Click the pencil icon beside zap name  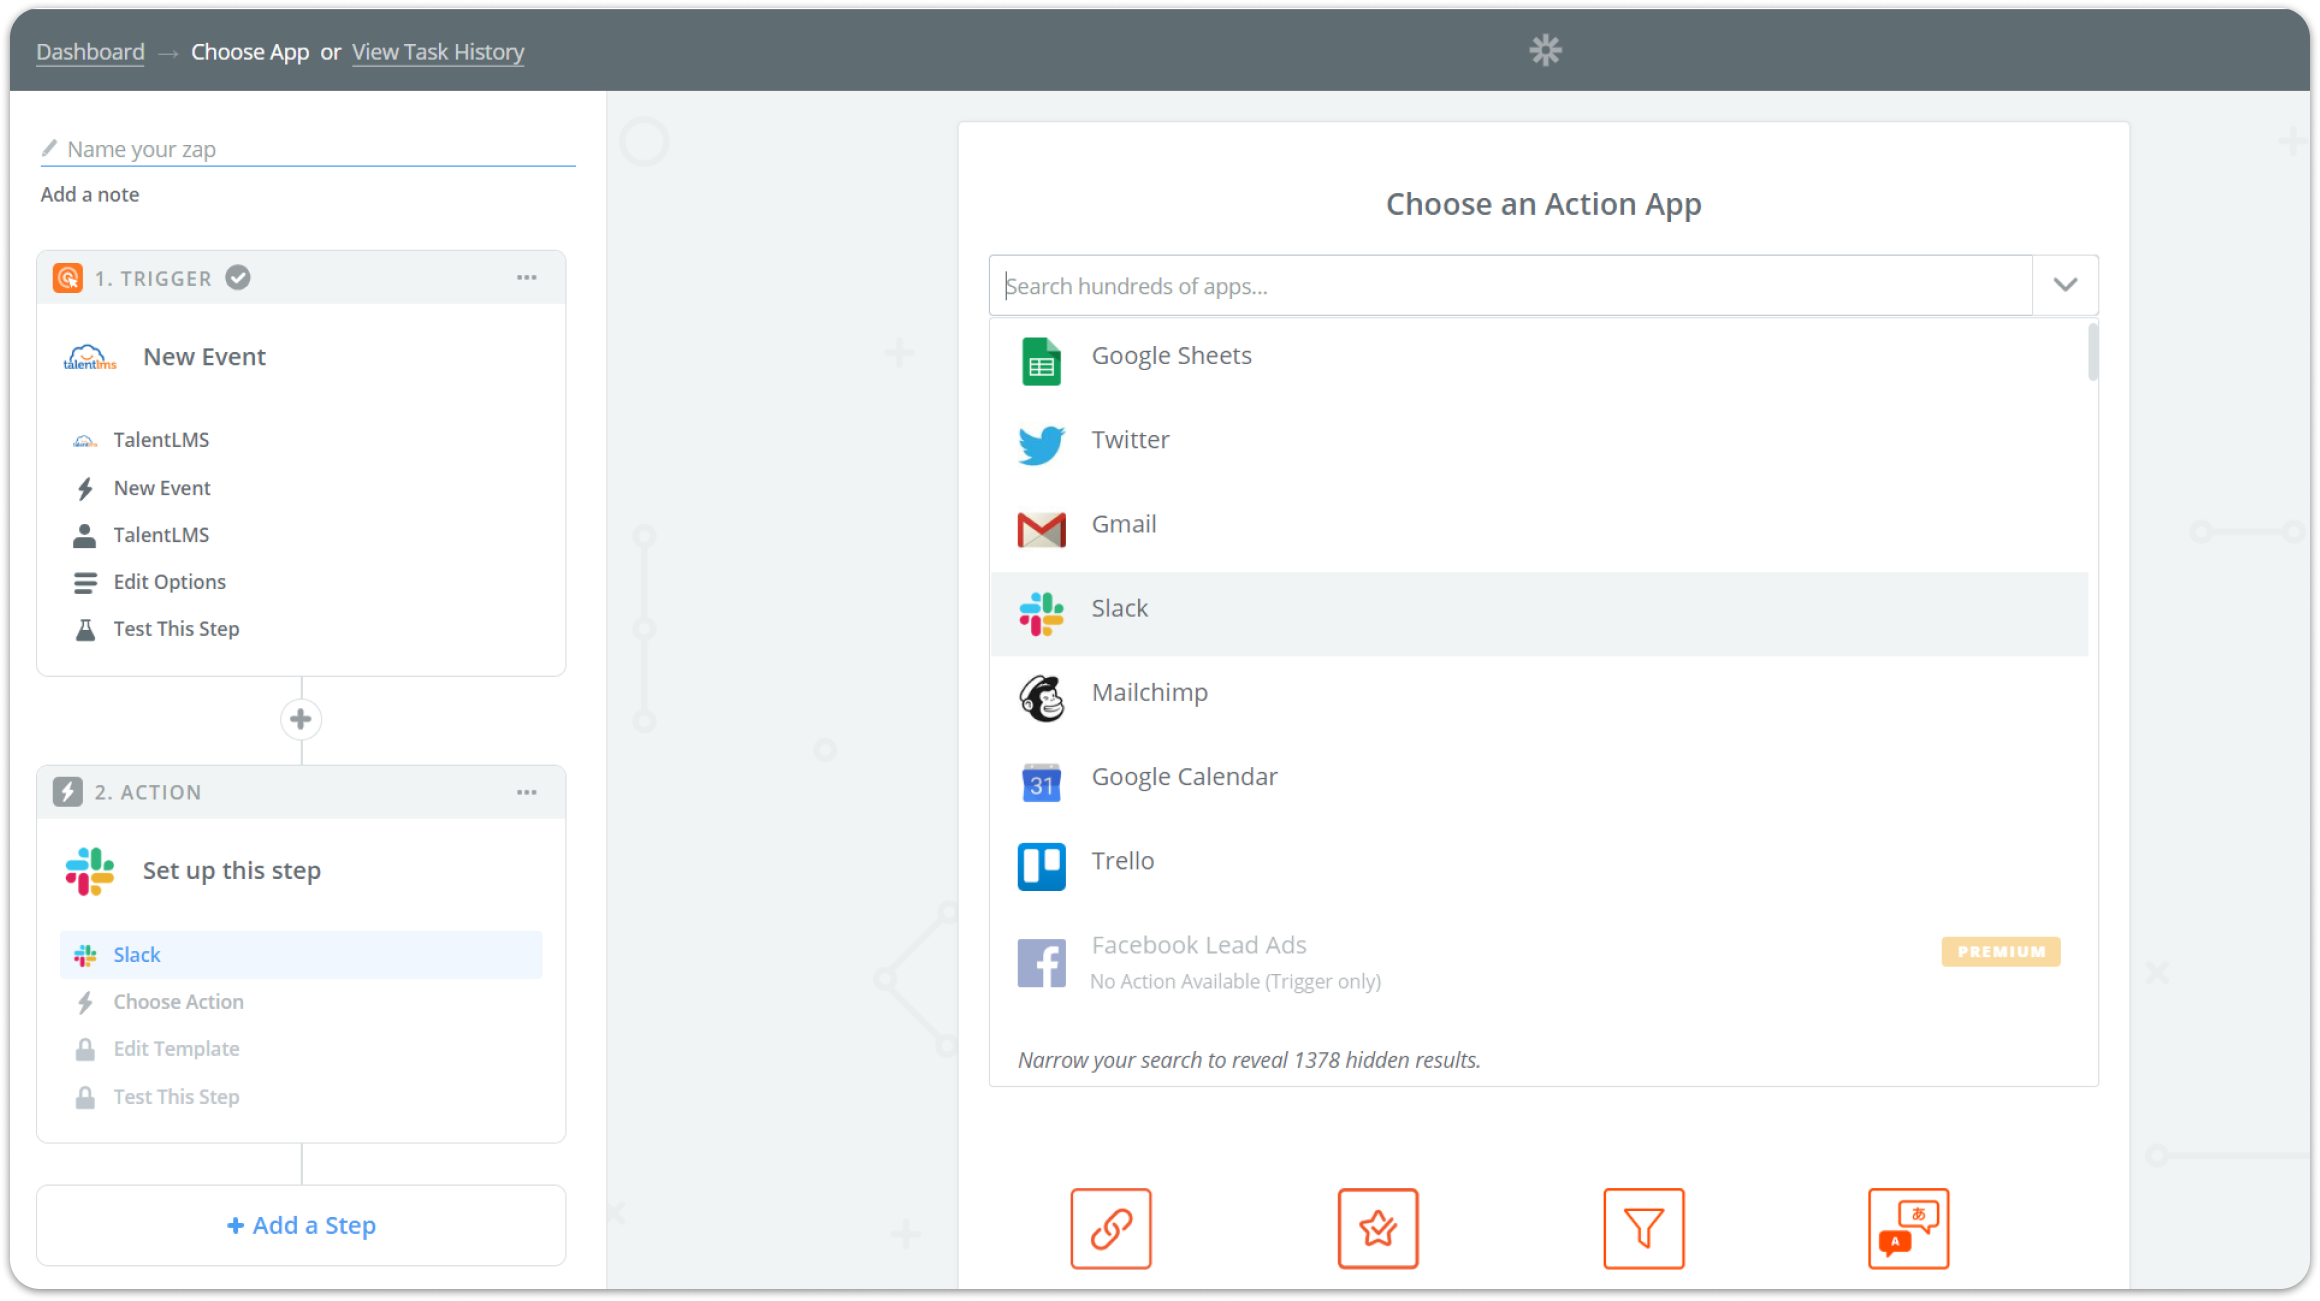tap(49, 148)
